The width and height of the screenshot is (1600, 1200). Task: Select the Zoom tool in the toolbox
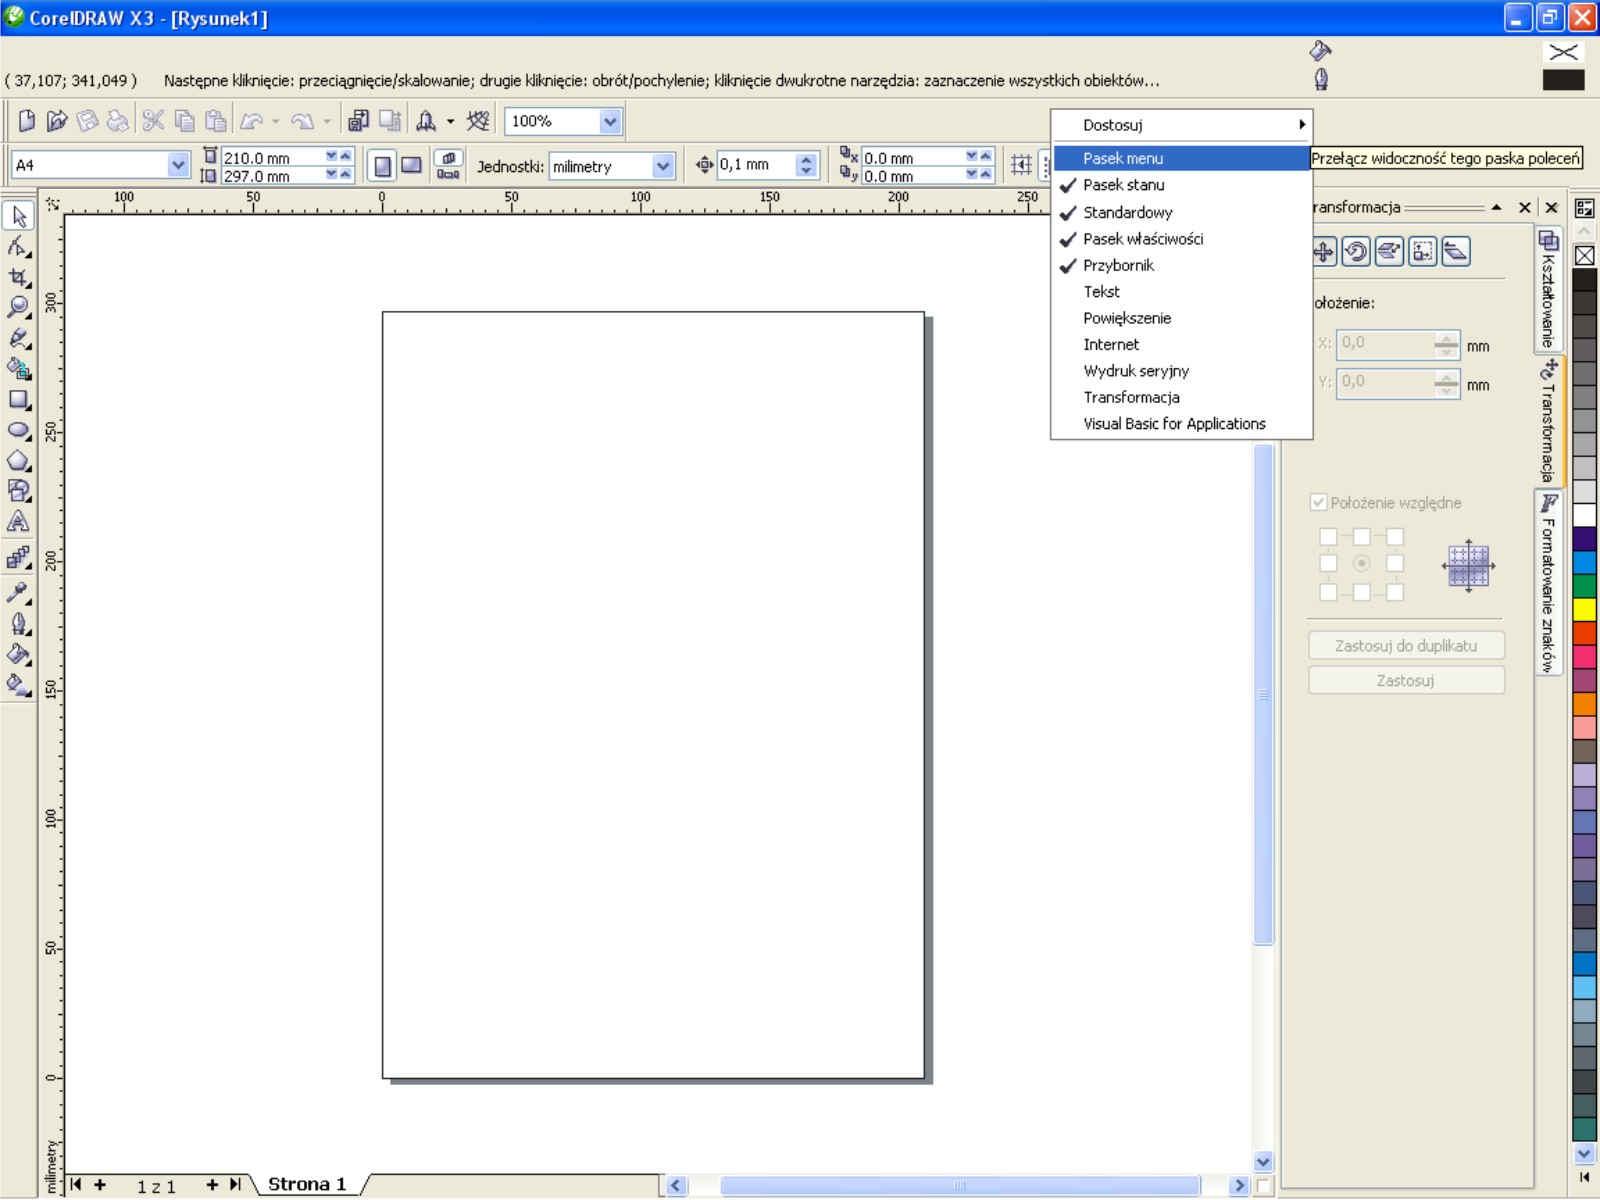click(18, 308)
